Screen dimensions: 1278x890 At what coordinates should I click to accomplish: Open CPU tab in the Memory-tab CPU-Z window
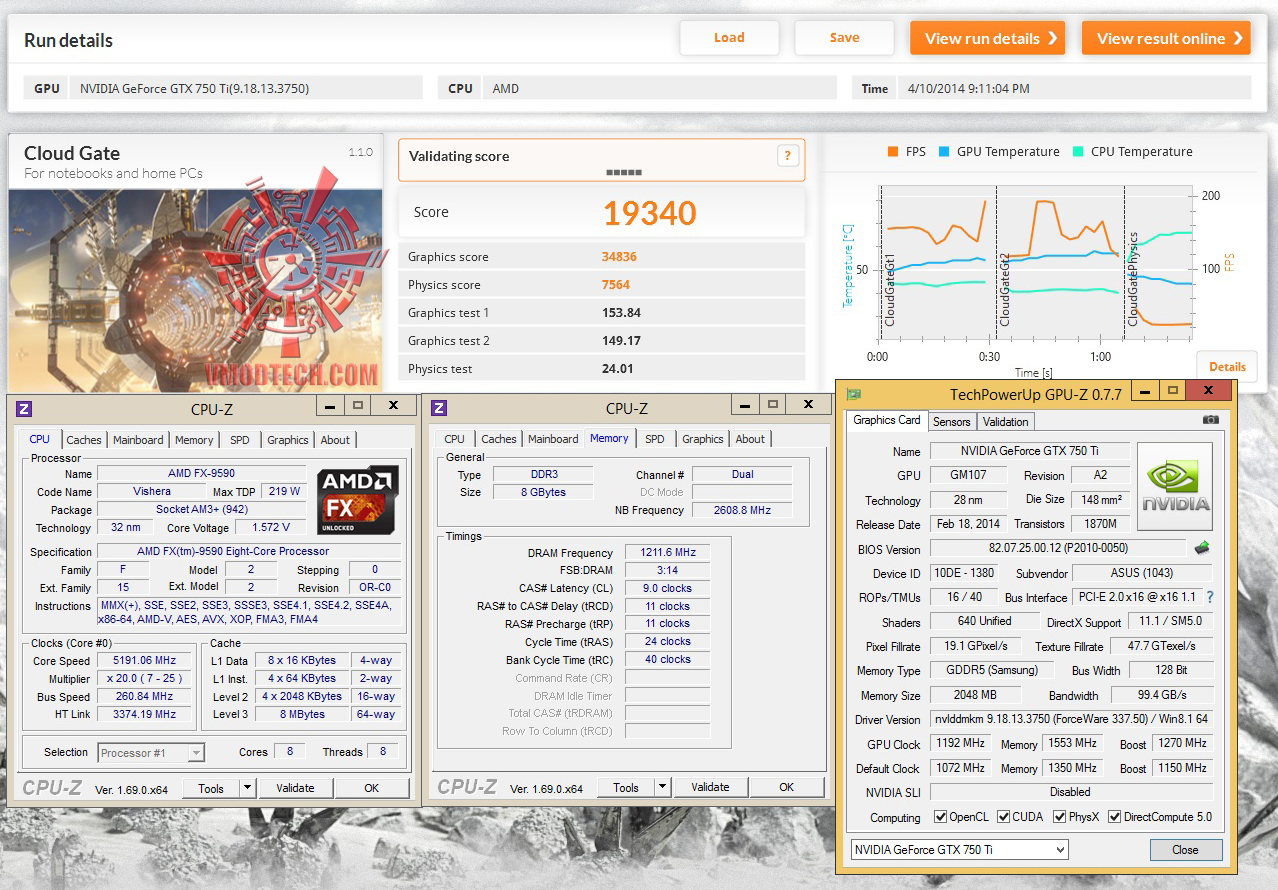(454, 439)
